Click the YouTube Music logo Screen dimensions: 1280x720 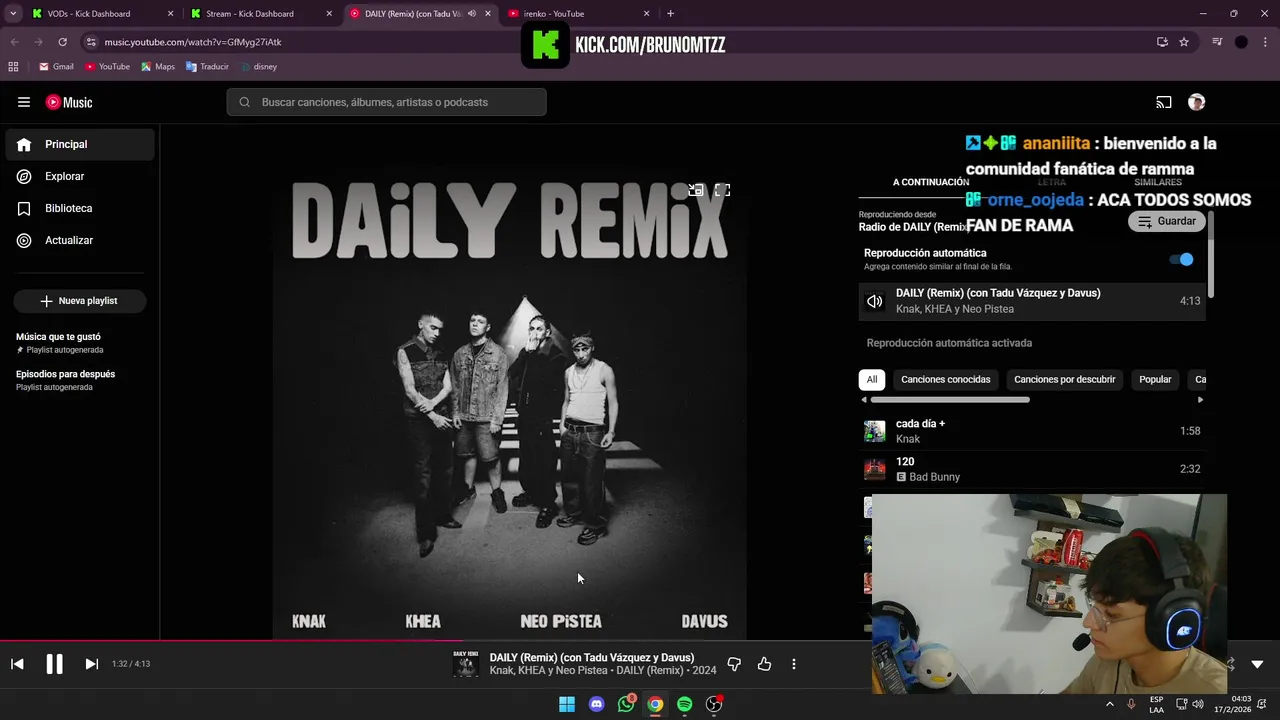(x=69, y=102)
